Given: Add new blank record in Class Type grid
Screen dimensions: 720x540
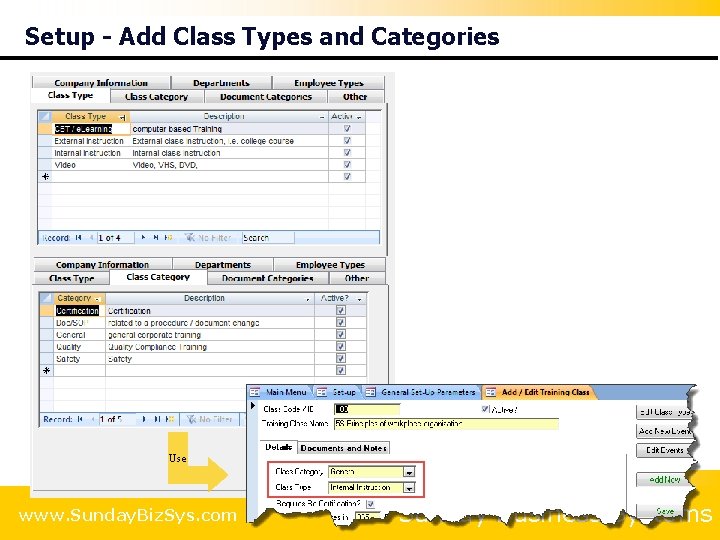Looking at the screenshot, I should (169, 237).
